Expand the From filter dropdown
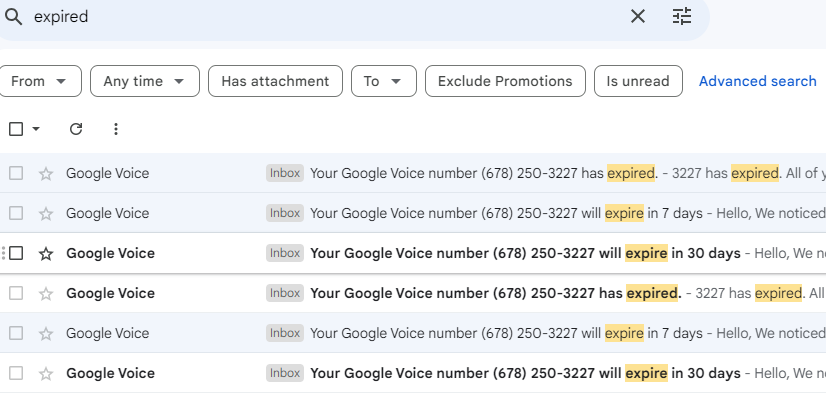 [x=40, y=81]
